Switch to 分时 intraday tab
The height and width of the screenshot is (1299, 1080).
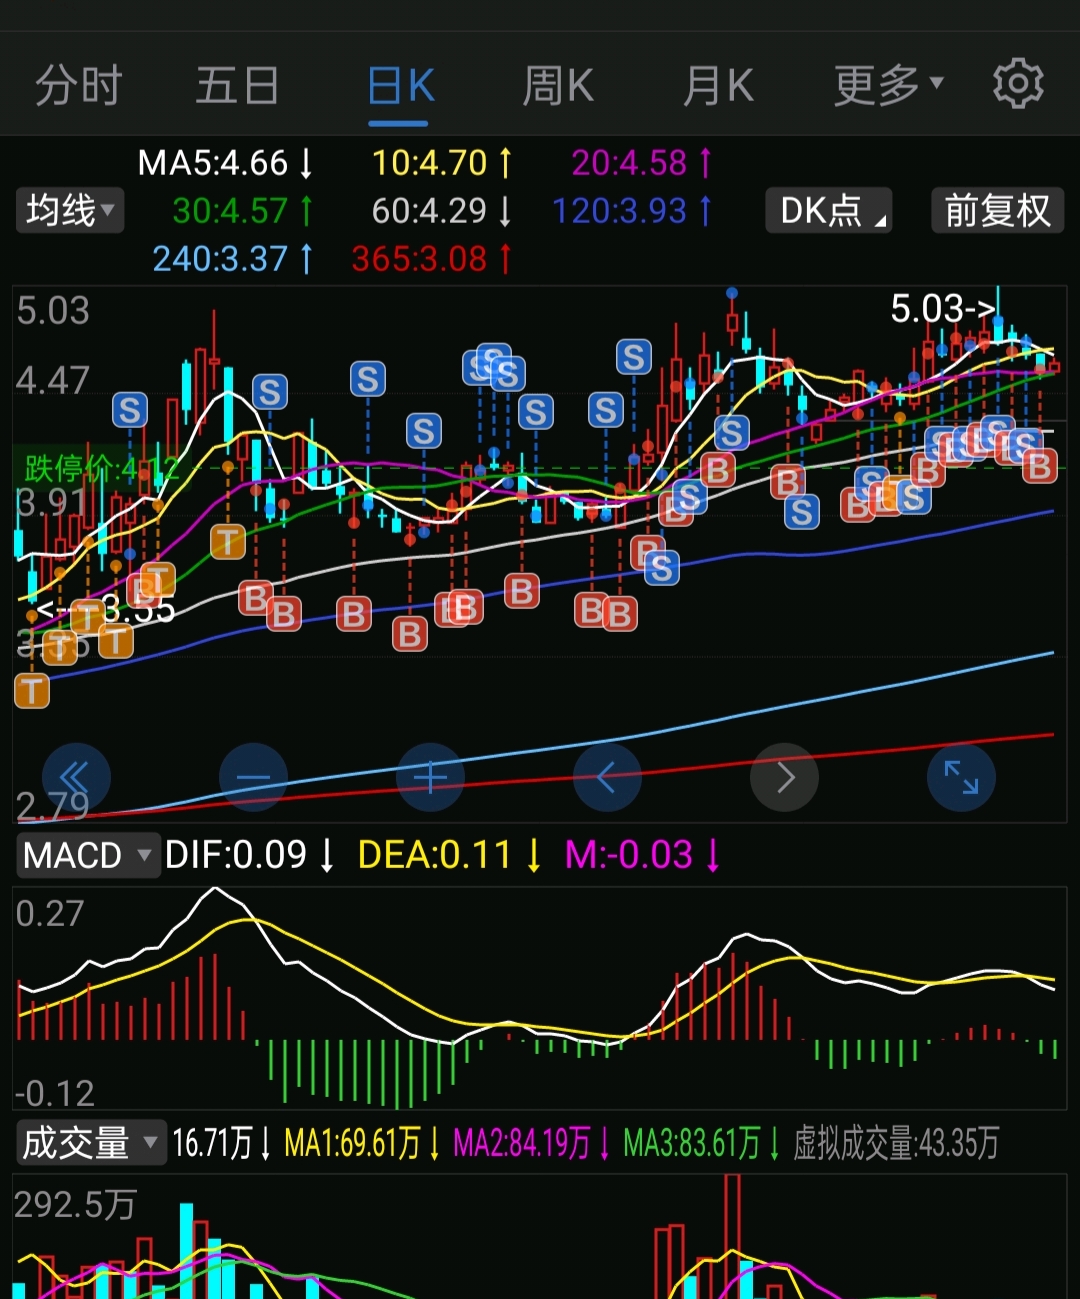coord(78,86)
